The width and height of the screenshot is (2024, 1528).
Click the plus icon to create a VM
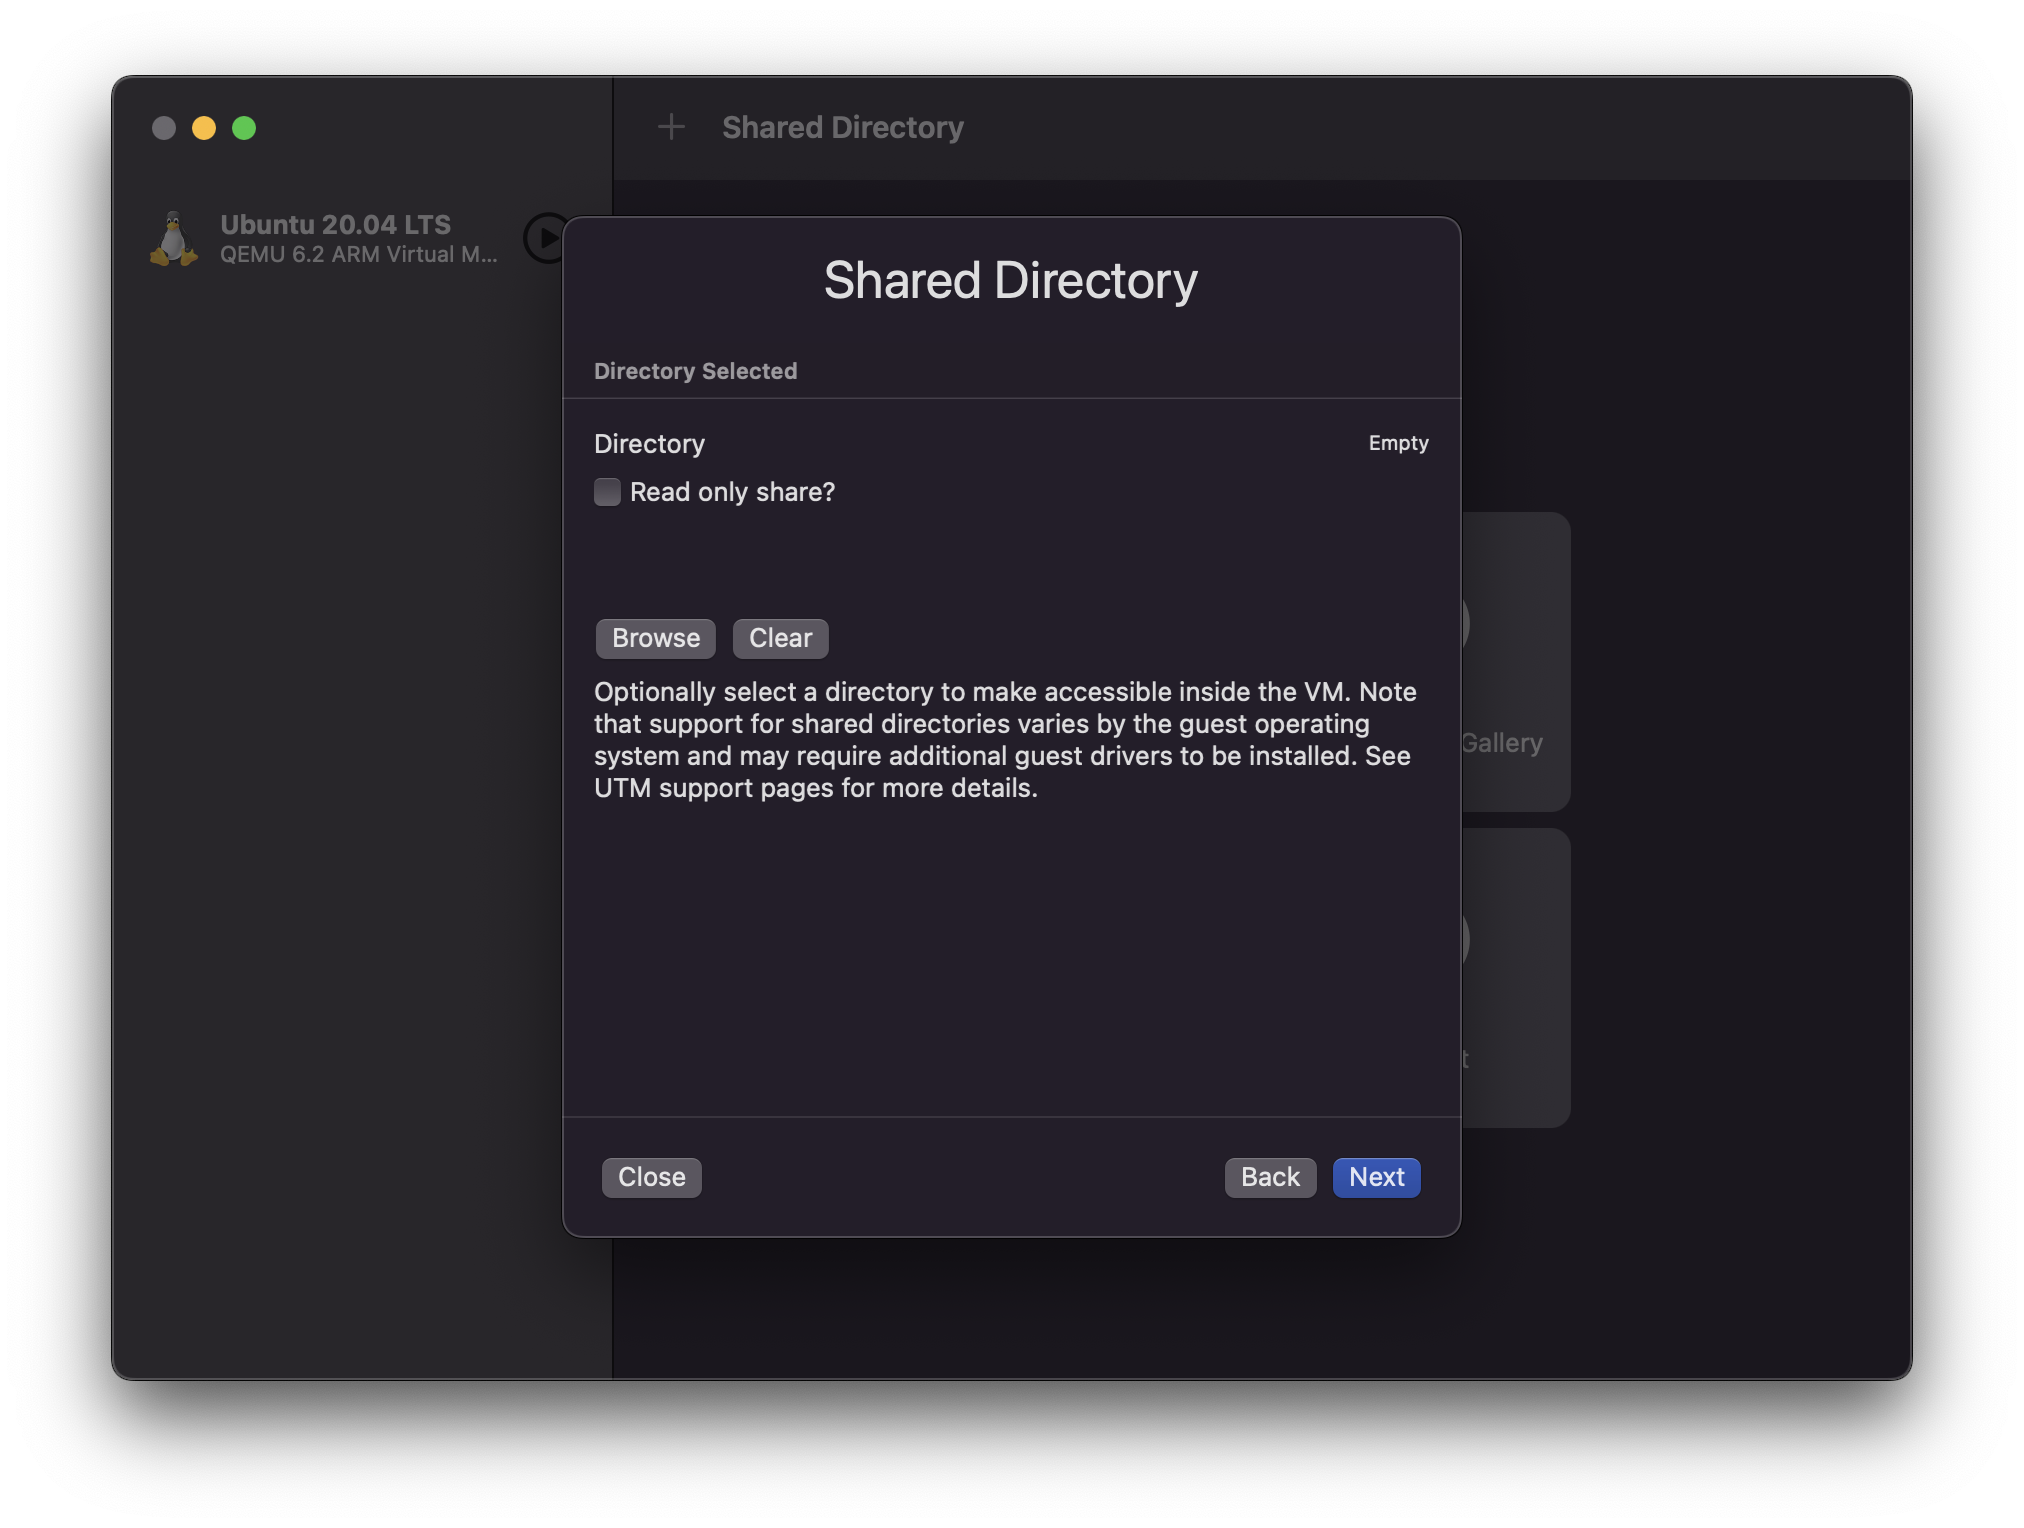[x=671, y=127]
